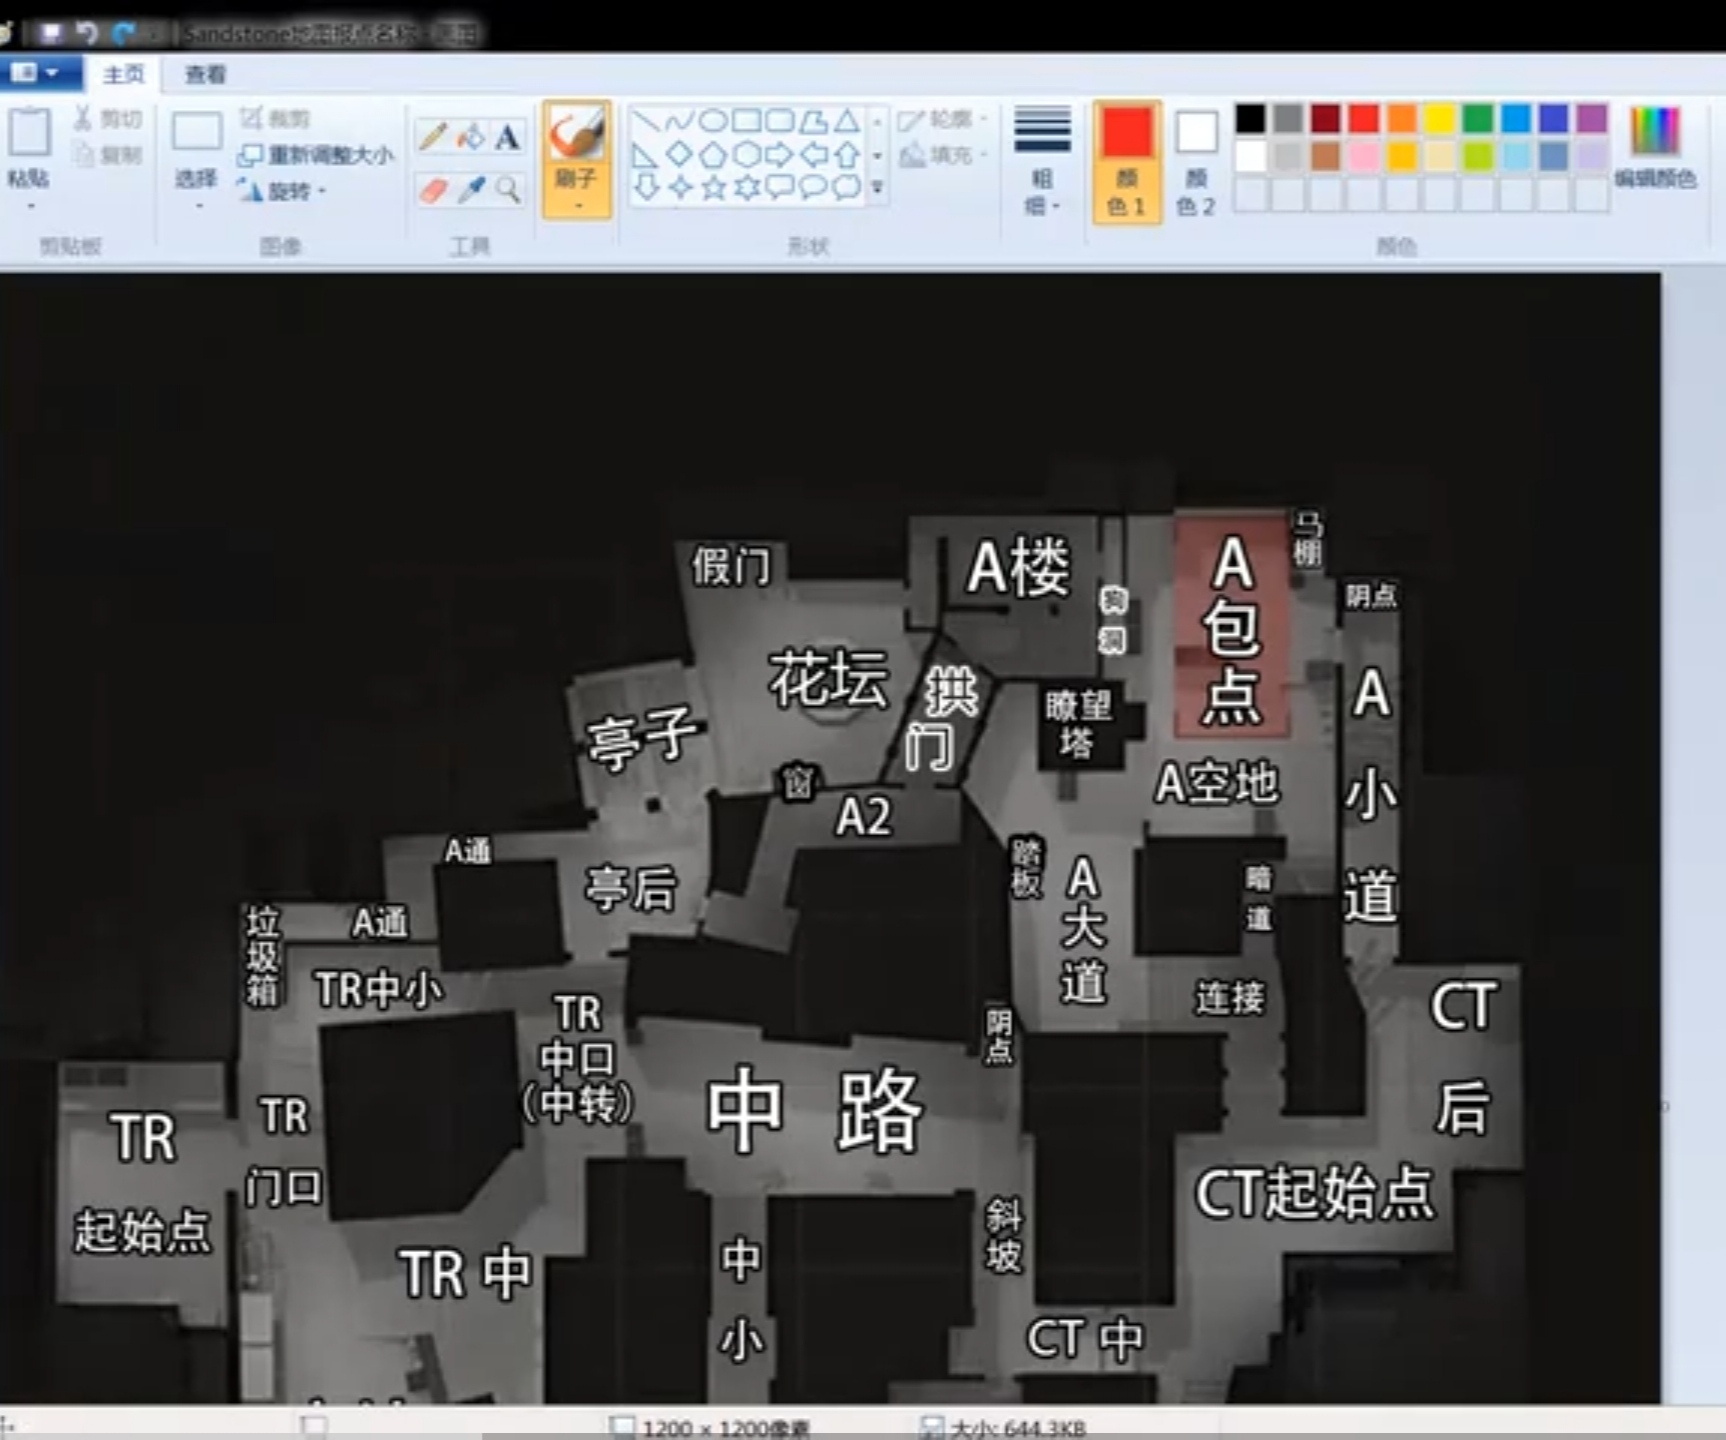Choose the Polygon shape
The width and height of the screenshot is (1726, 1440).
coord(813,122)
